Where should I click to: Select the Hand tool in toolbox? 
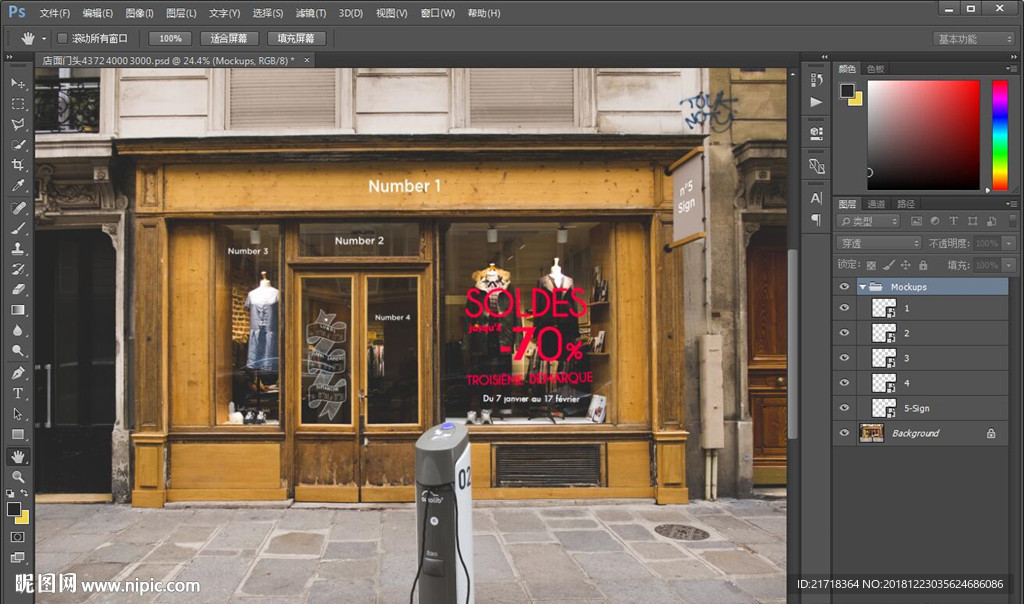coord(18,456)
